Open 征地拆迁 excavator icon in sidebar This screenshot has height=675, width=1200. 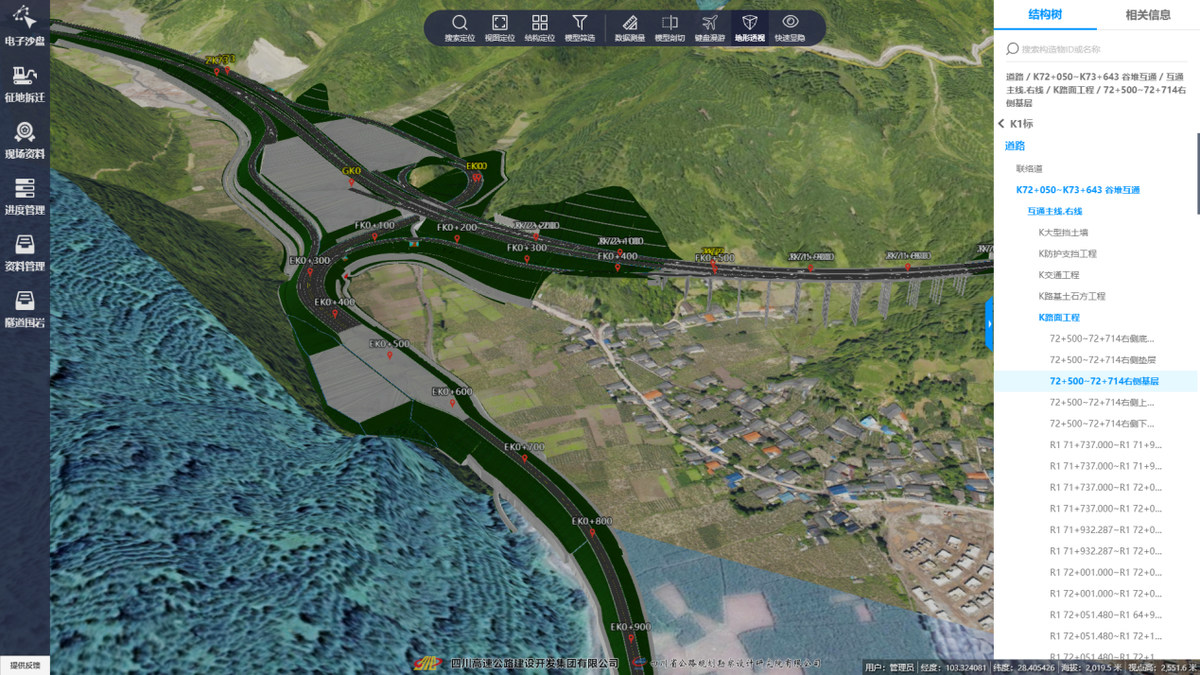(25, 82)
